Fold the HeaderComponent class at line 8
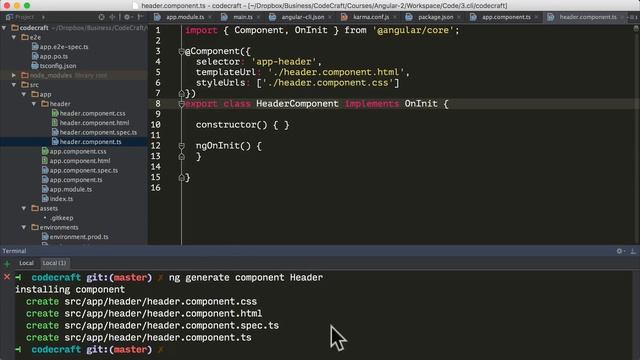The width and height of the screenshot is (640, 360). [181, 104]
